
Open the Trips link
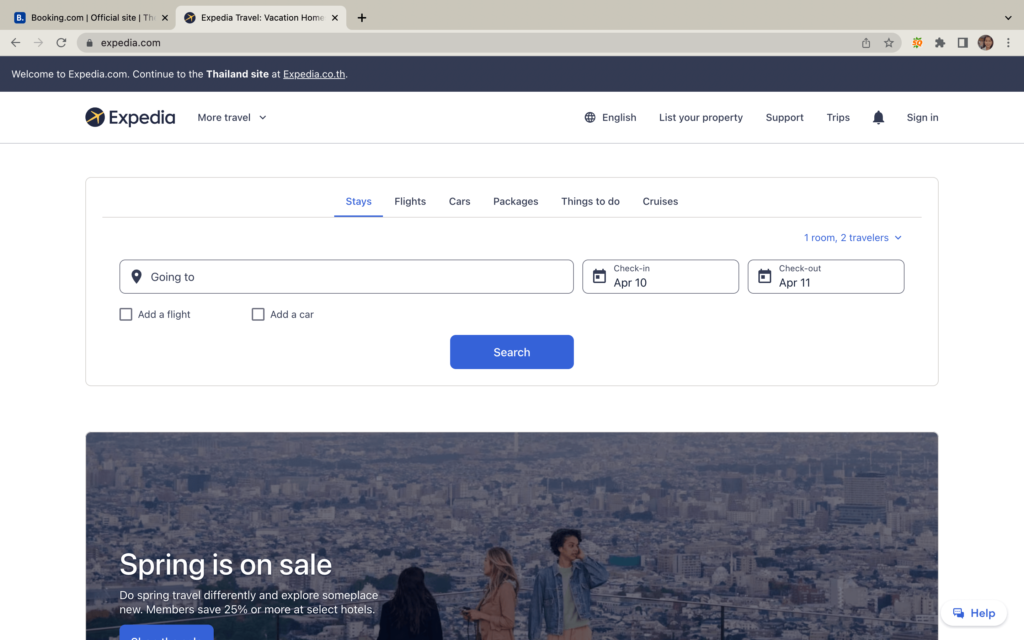838,118
